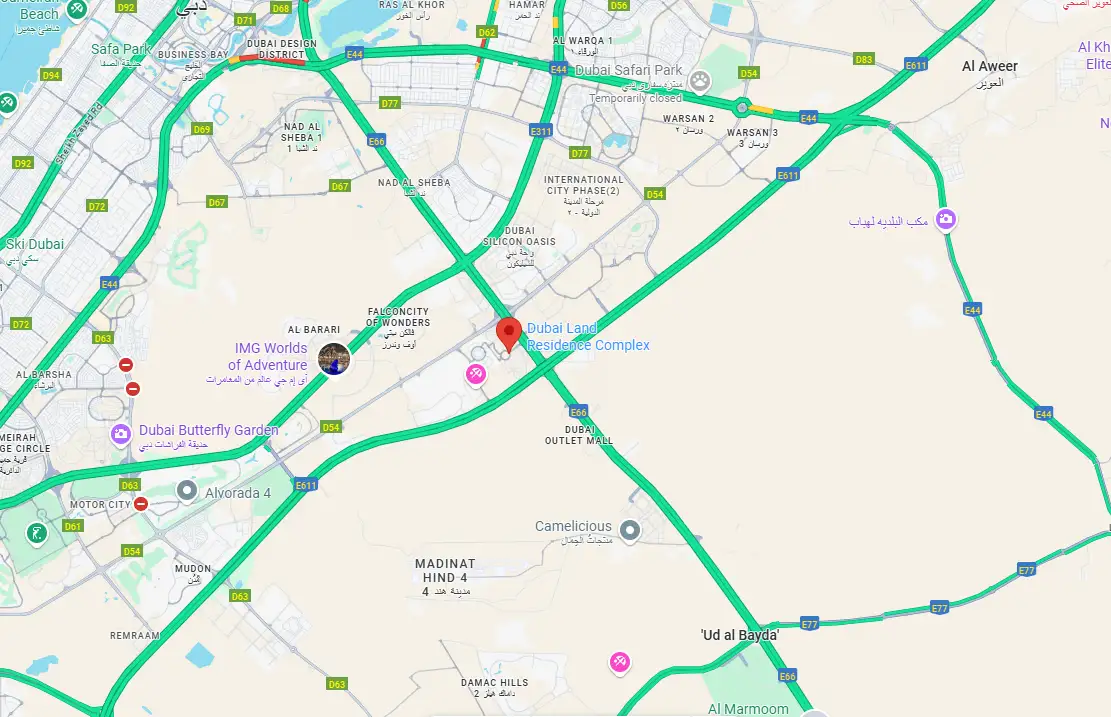The width and height of the screenshot is (1111, 717).
Task: Click the Dubai Outlet Mall label
Action: (x=579, y=435)
